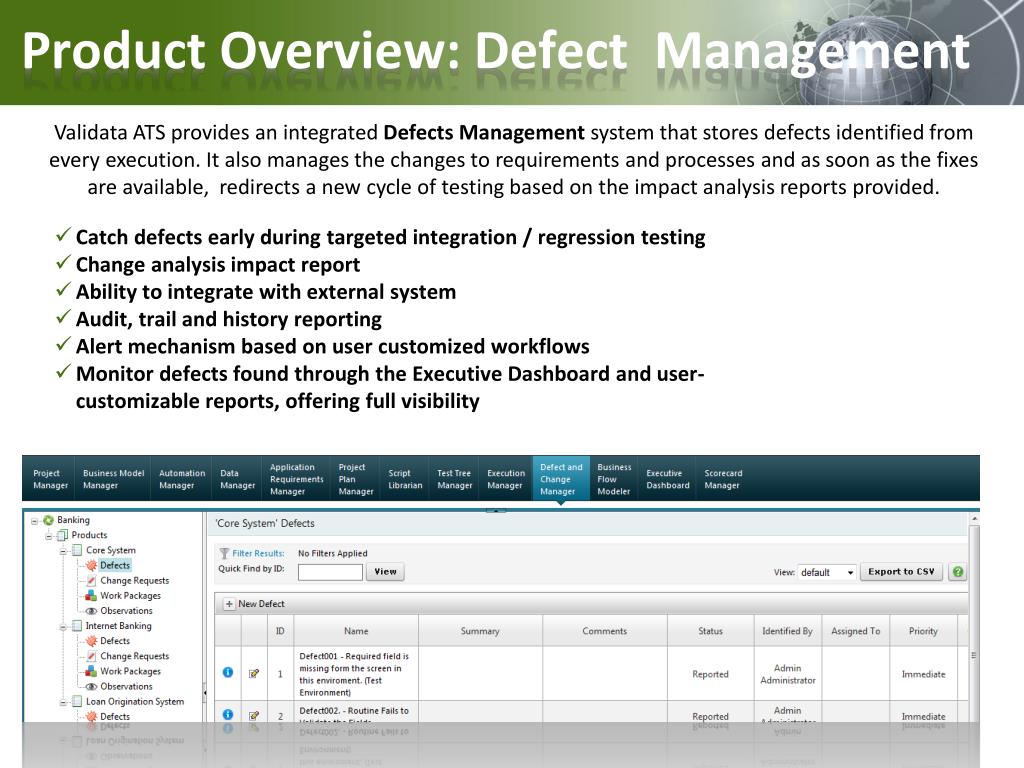
Task: Click the Status column header
Action: point(711,631)
